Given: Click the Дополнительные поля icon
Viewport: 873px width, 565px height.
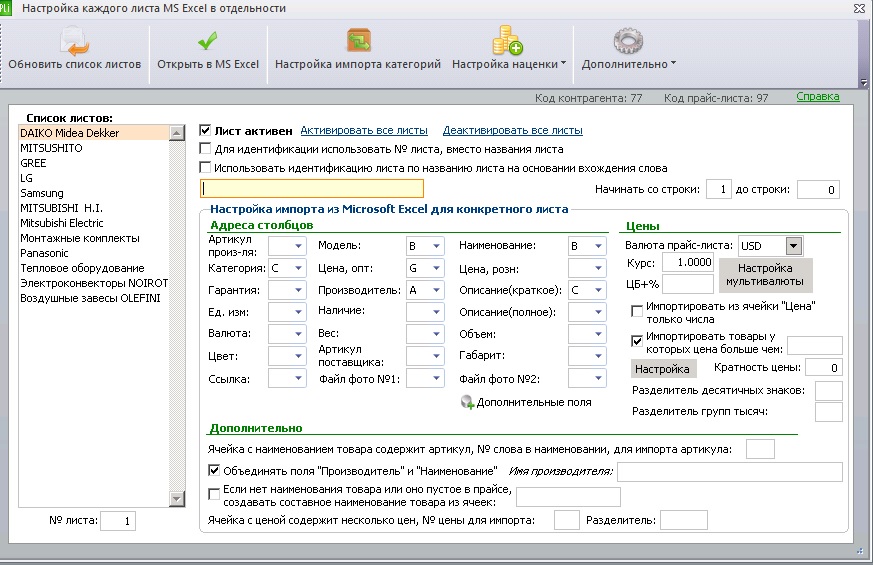Looking at the screenshot, I should (x=467, y=402).
